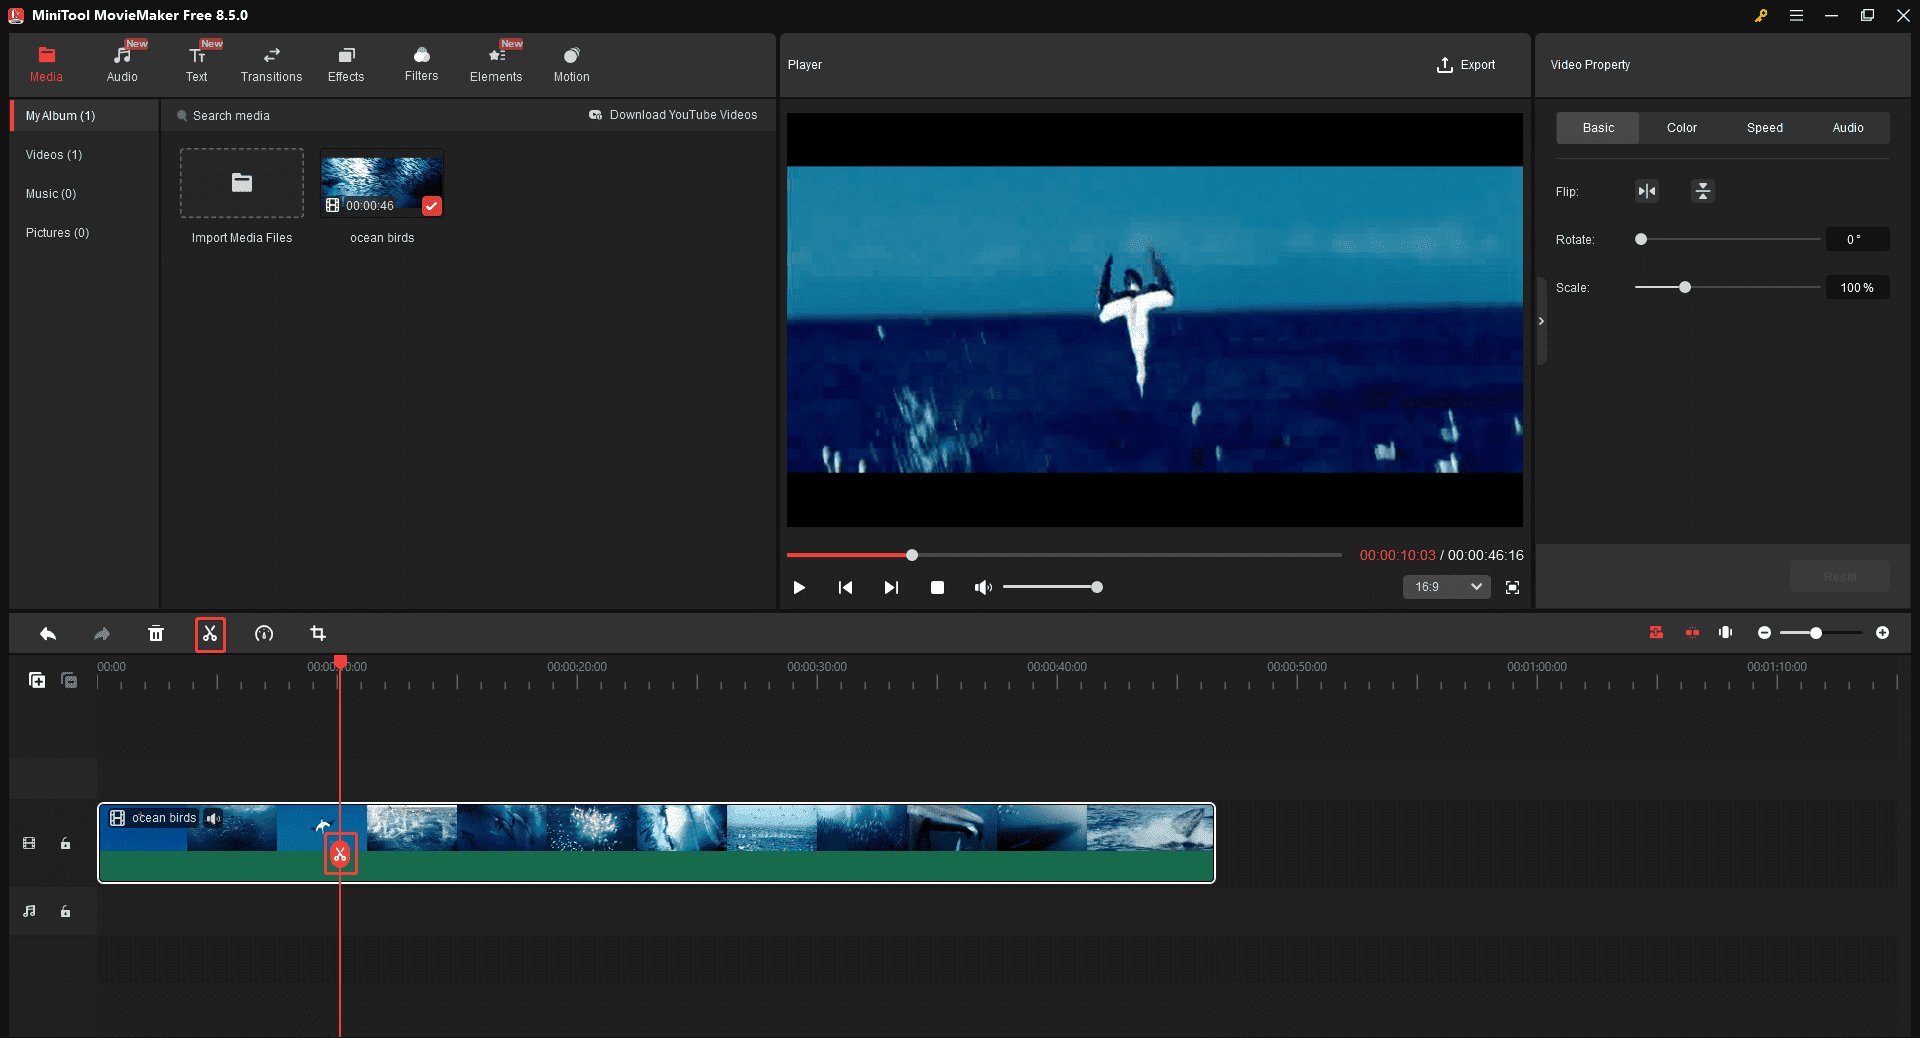Open the Motion effects panel
This screenshot has height=1038, width=1920.
(570, 63)
